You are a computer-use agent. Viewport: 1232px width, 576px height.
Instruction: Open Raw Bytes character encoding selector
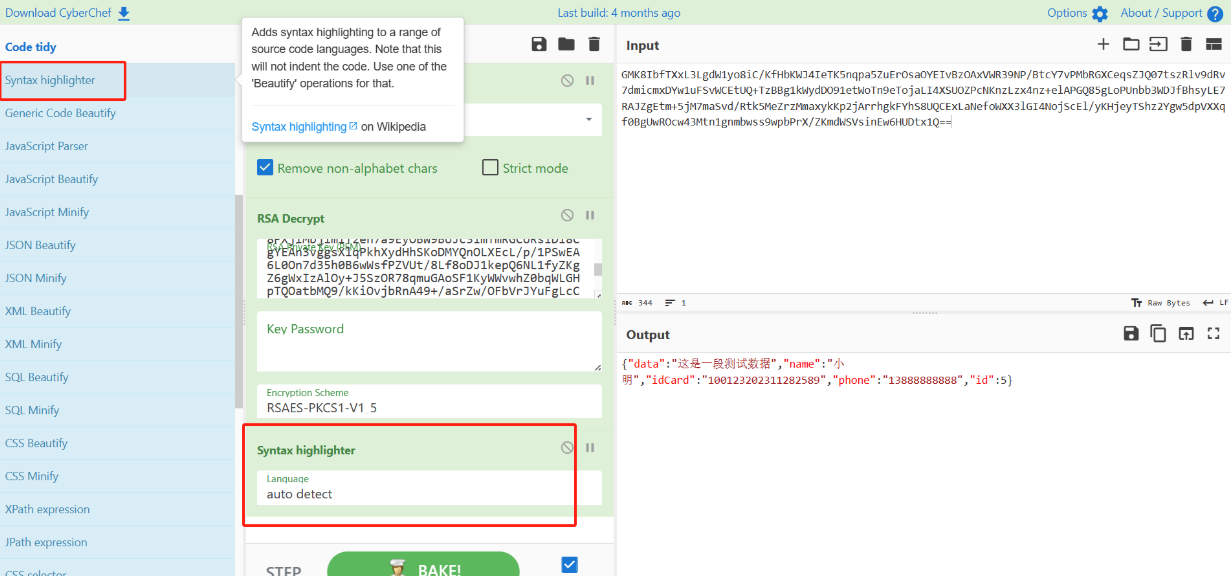(1160, 302)
